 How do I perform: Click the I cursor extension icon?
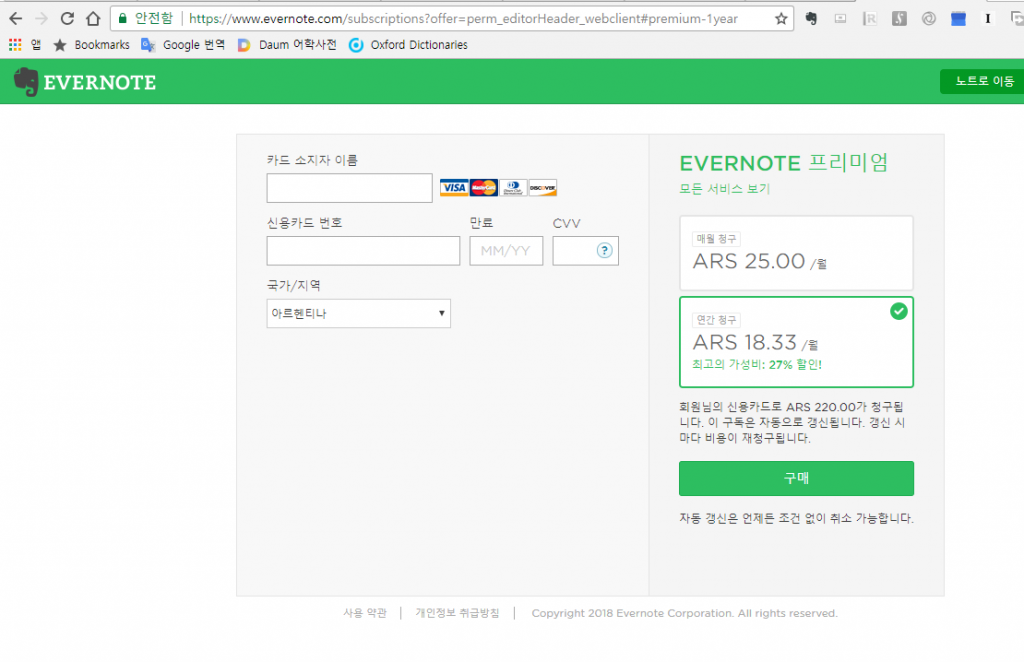987,19
